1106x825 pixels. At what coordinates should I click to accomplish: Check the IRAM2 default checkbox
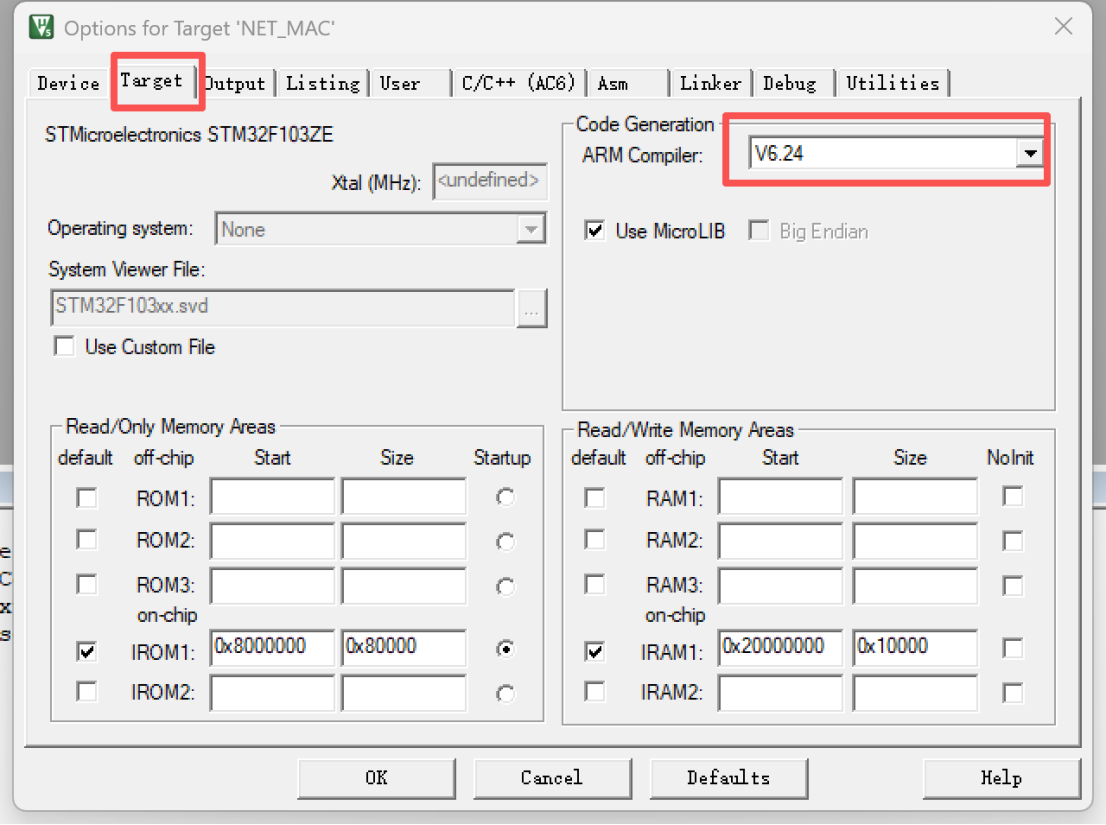(x=595, y=692)
